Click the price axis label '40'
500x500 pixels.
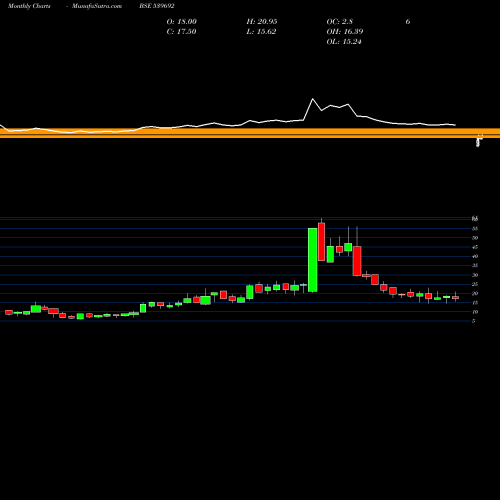pyautogui.click(x=475, y=256)
